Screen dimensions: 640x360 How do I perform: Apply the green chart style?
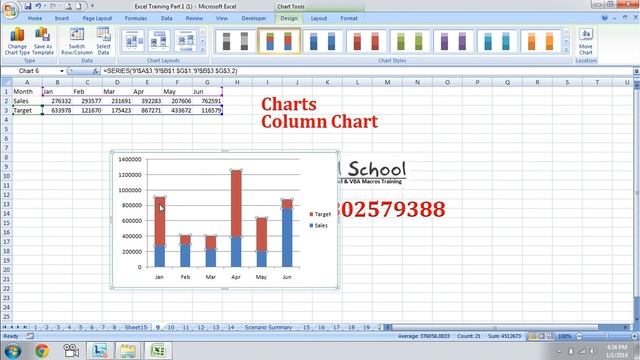point(410,41)
